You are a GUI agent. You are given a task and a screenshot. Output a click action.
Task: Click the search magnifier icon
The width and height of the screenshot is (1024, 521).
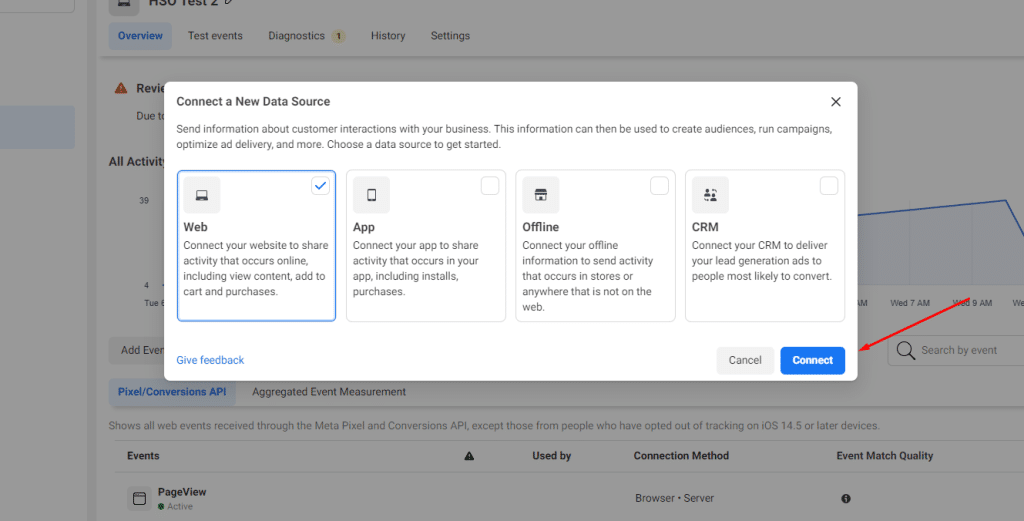906,350
